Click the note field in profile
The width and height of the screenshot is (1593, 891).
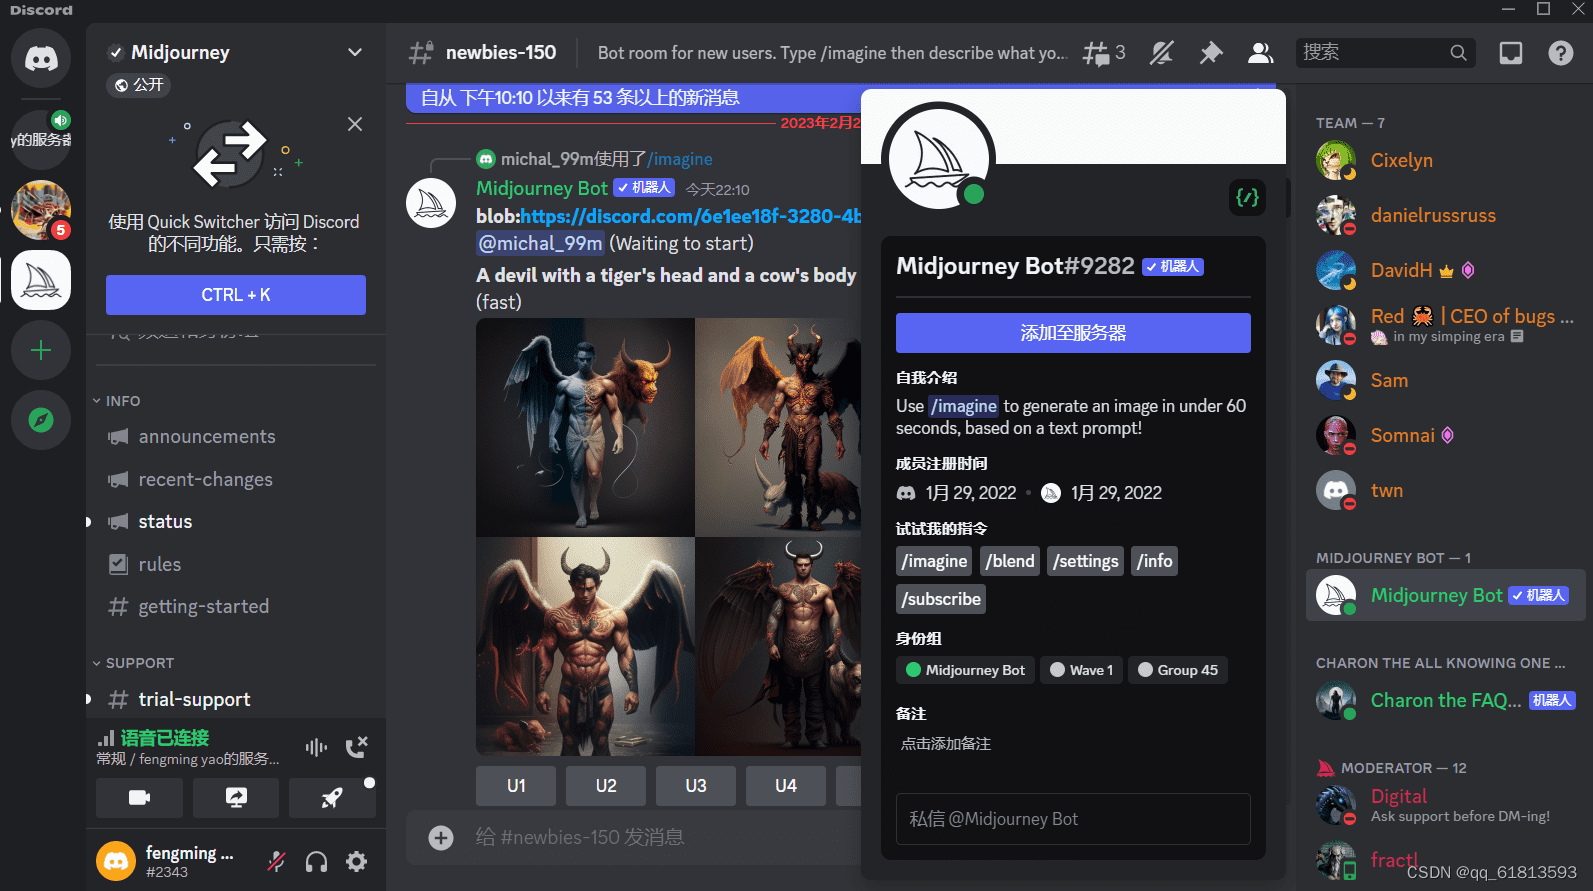1073,744
